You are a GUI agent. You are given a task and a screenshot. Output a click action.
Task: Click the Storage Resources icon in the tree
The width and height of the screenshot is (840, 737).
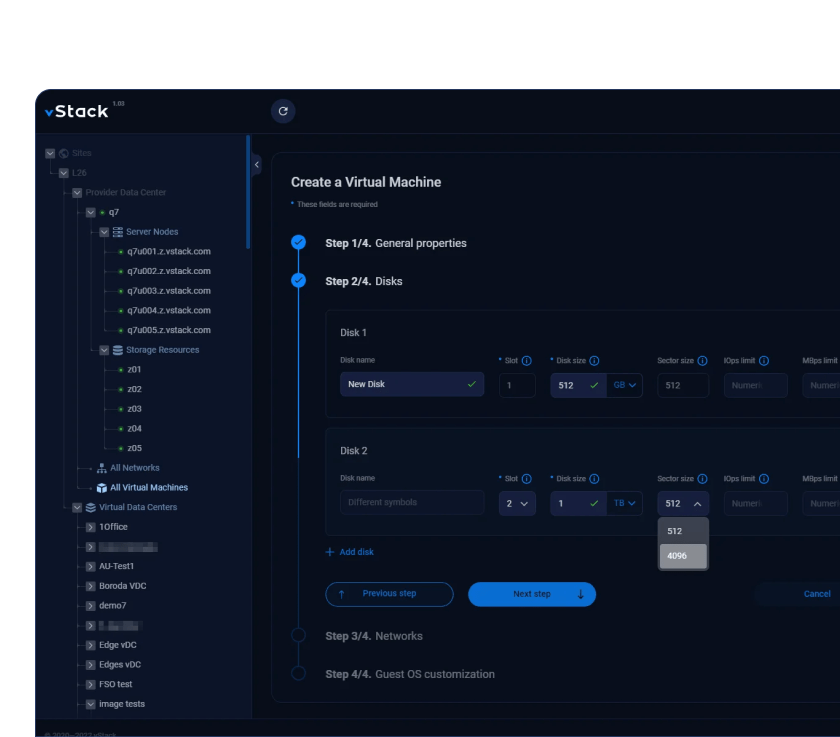pos(117,350)
